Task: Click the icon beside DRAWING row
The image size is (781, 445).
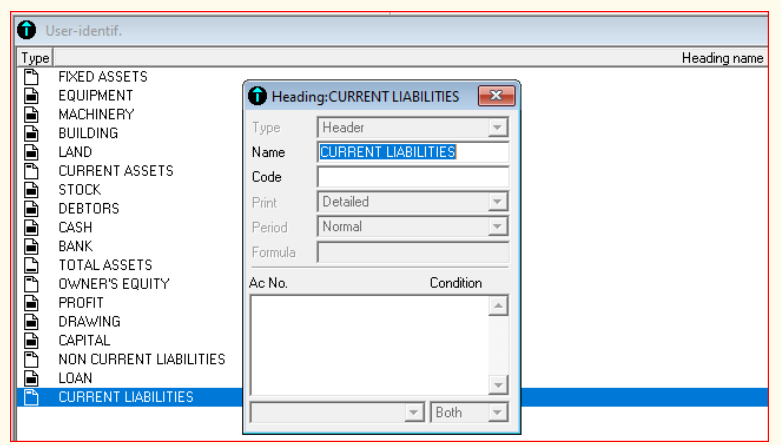Action: coord(31,322)
